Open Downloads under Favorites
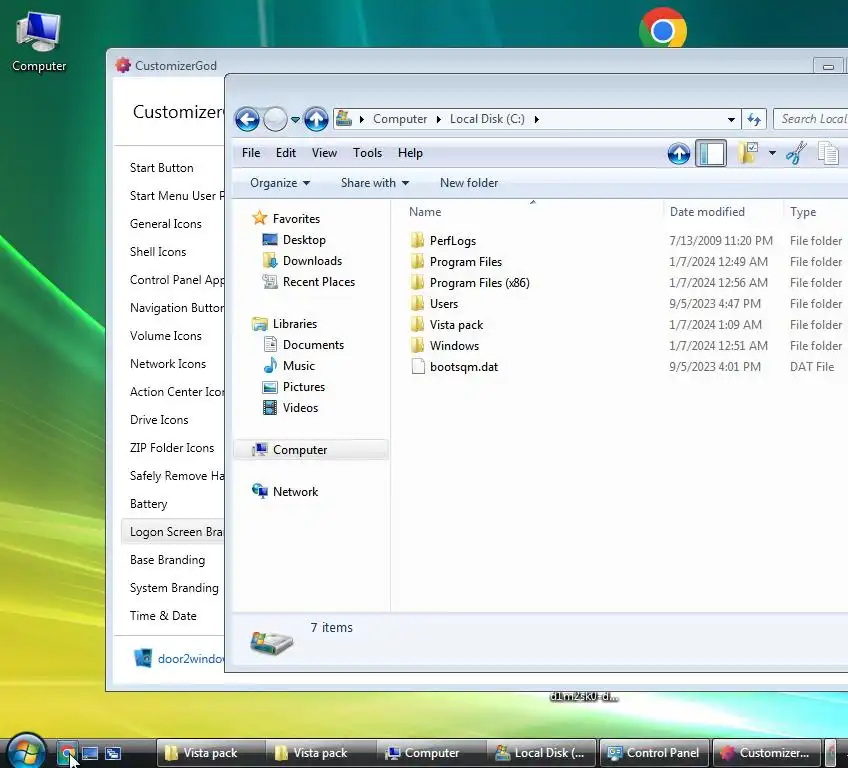 312,261
